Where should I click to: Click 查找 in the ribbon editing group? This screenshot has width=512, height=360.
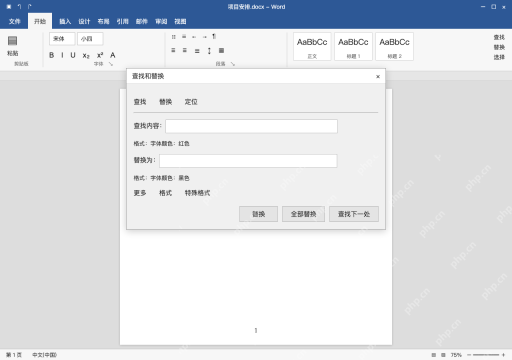click(499, 37)
